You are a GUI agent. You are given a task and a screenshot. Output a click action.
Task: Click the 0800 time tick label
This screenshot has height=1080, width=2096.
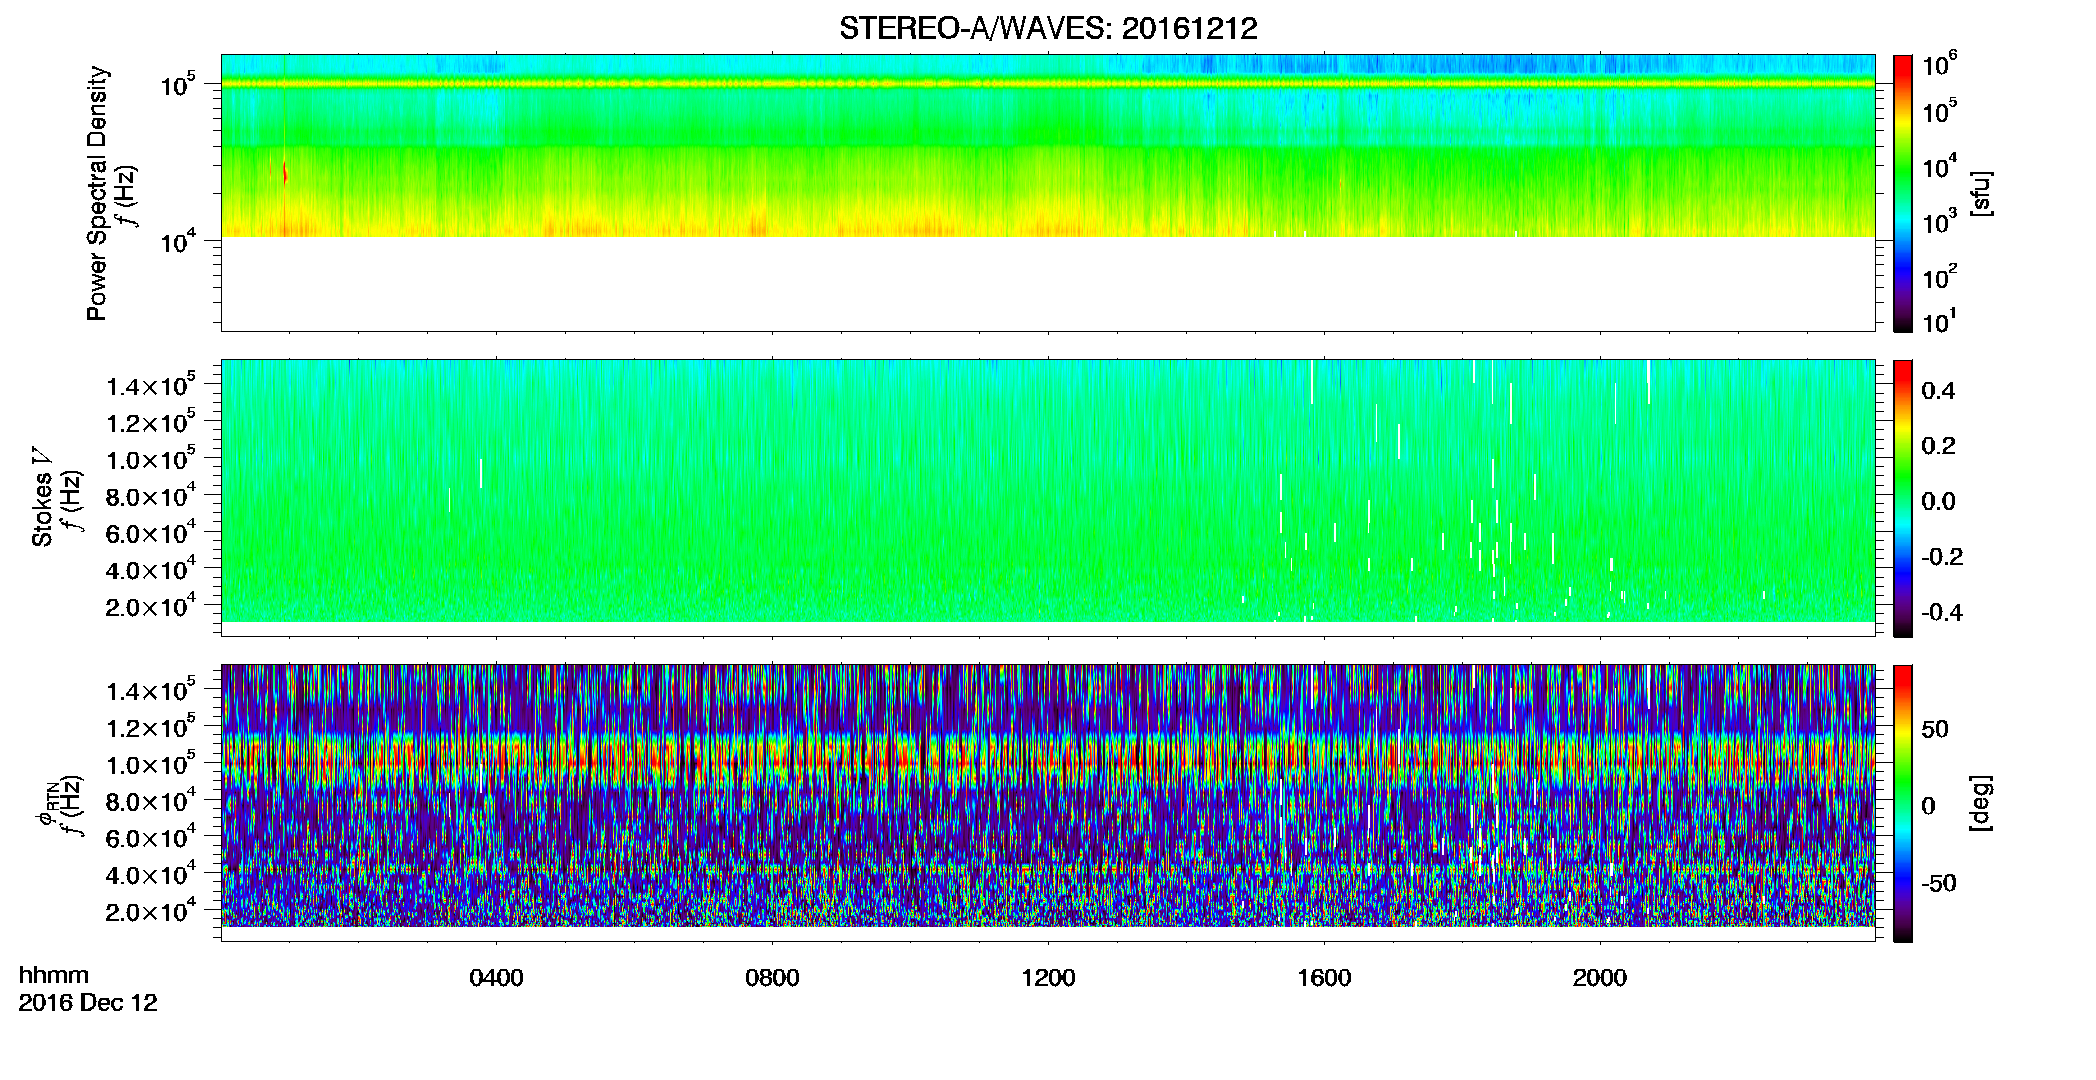772,978
